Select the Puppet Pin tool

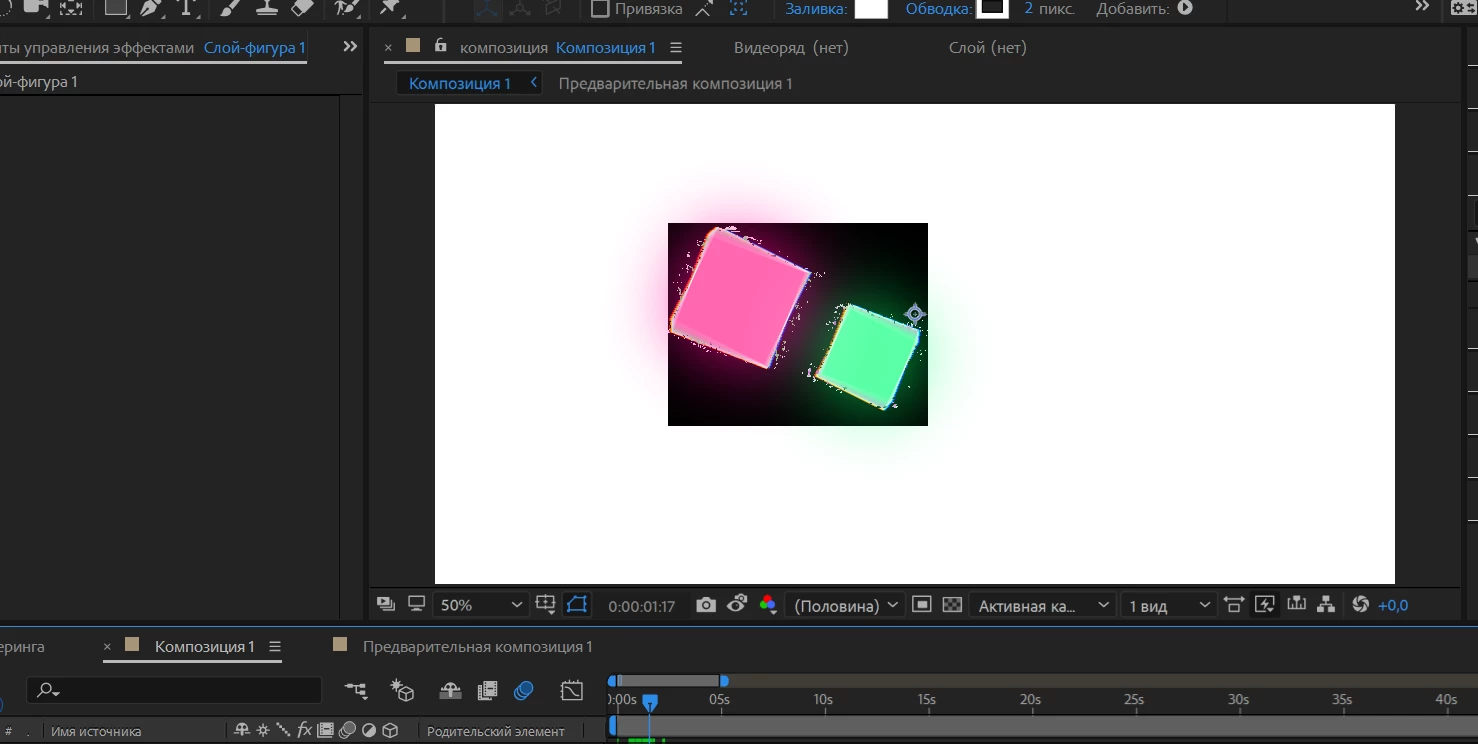click(391, 8)
